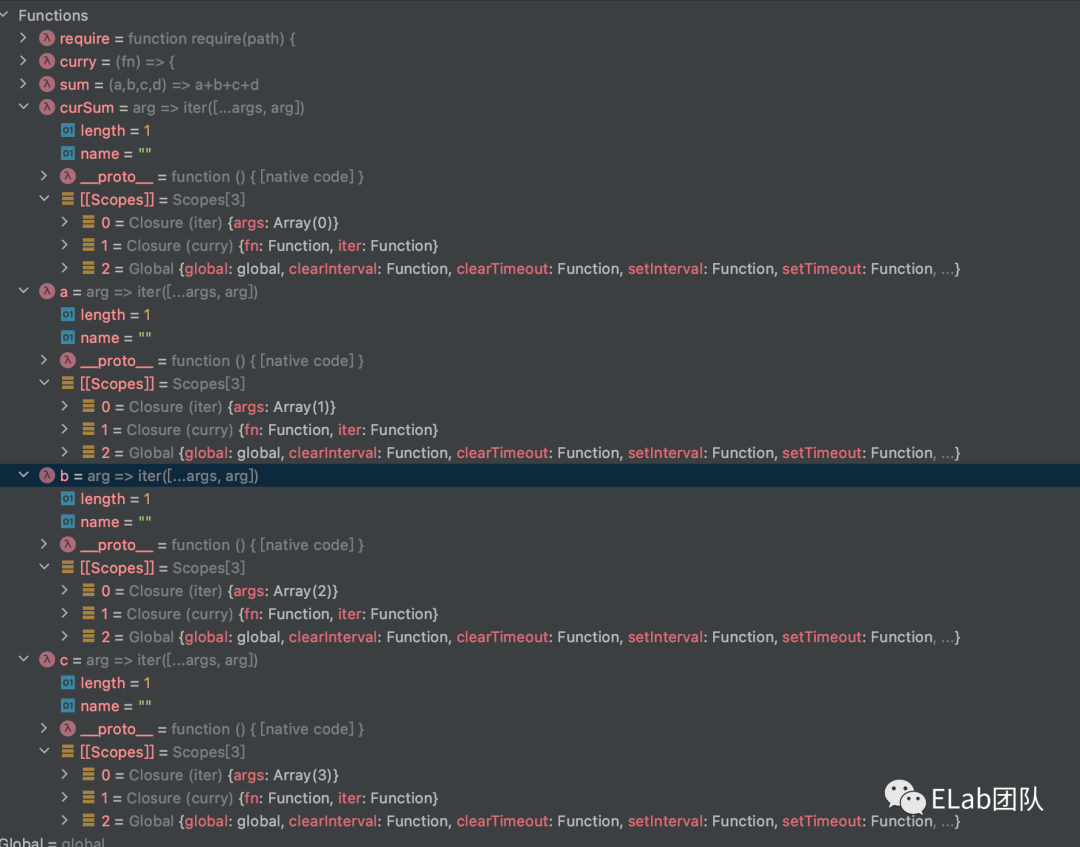The width and height of the screenshot is (1080, 847).
Task: Collapse [[Scopes]] under function b
Action: click(x=44, y=567)
